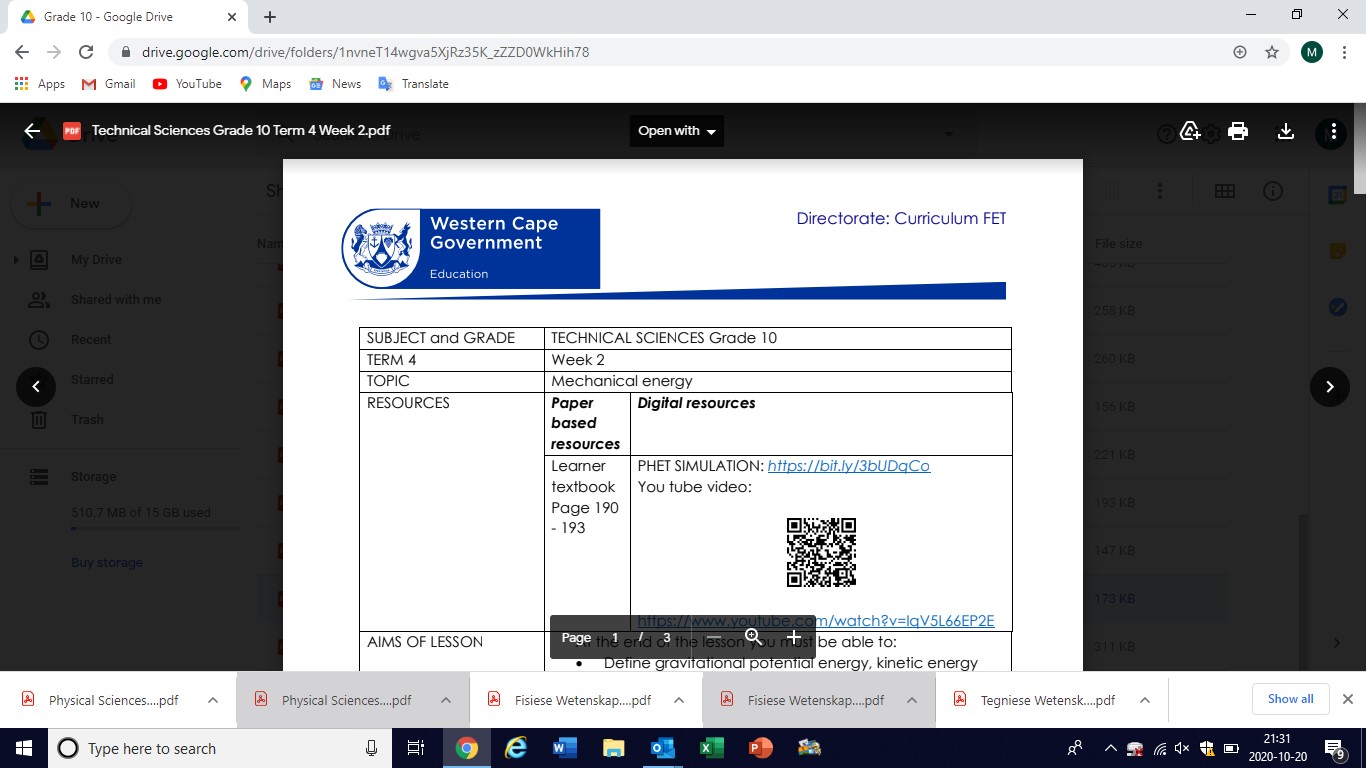Viewport: 1366px width, 768px height.
Task: Click the muted speaker volume icon
Action: tap(1182, 748)
